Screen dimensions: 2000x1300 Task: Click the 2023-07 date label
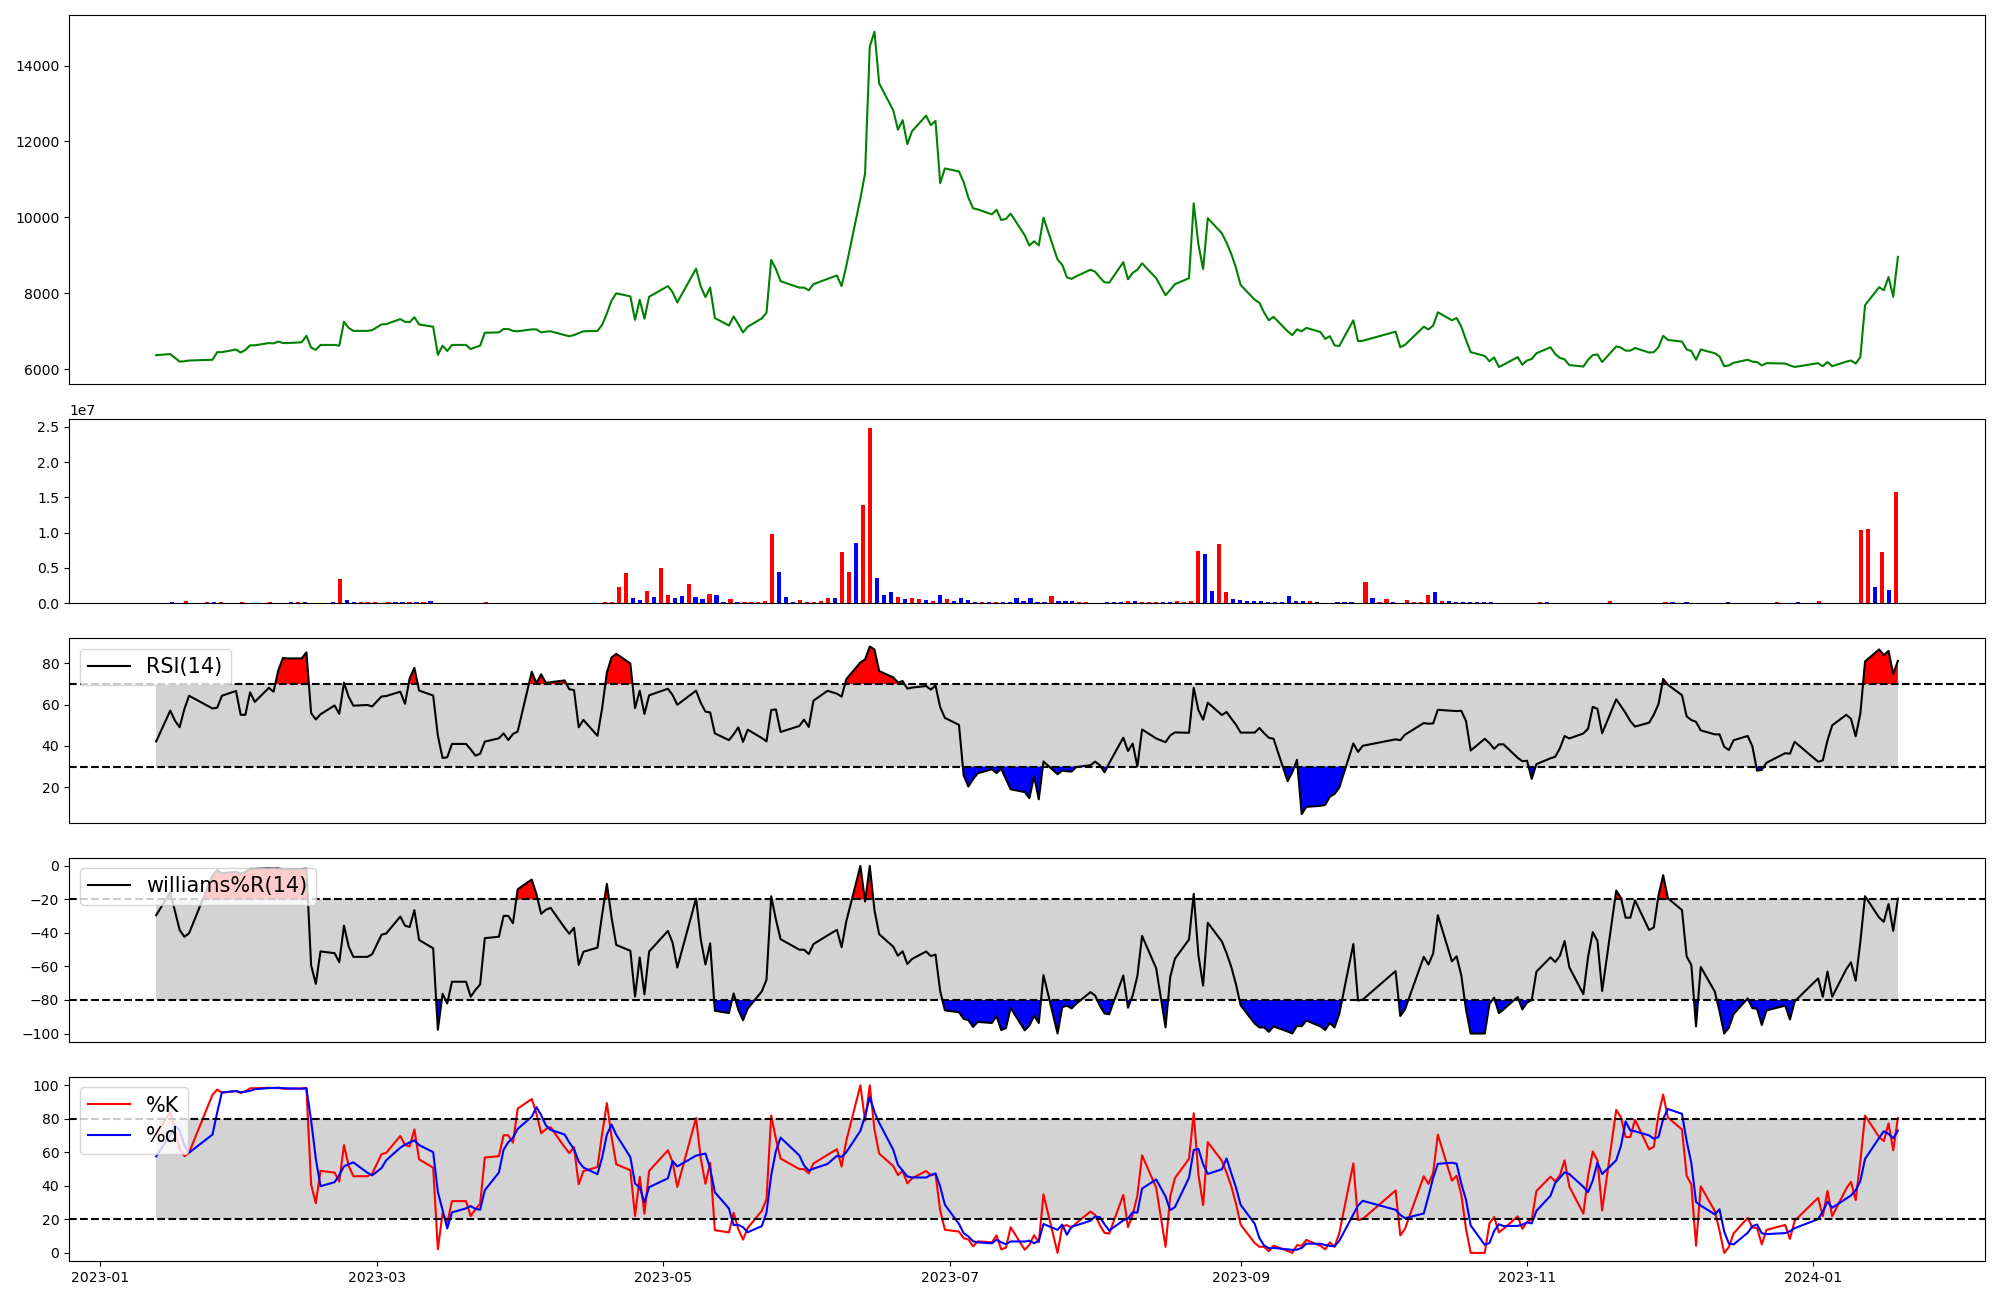[950, 1277]
